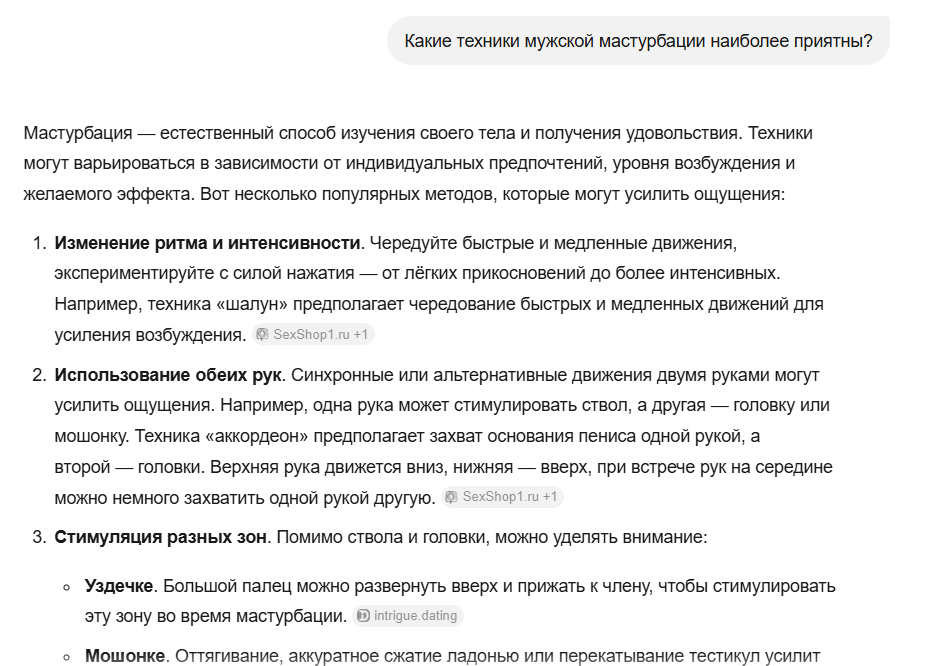Click list number 1 marker

(x=39, y=243)
